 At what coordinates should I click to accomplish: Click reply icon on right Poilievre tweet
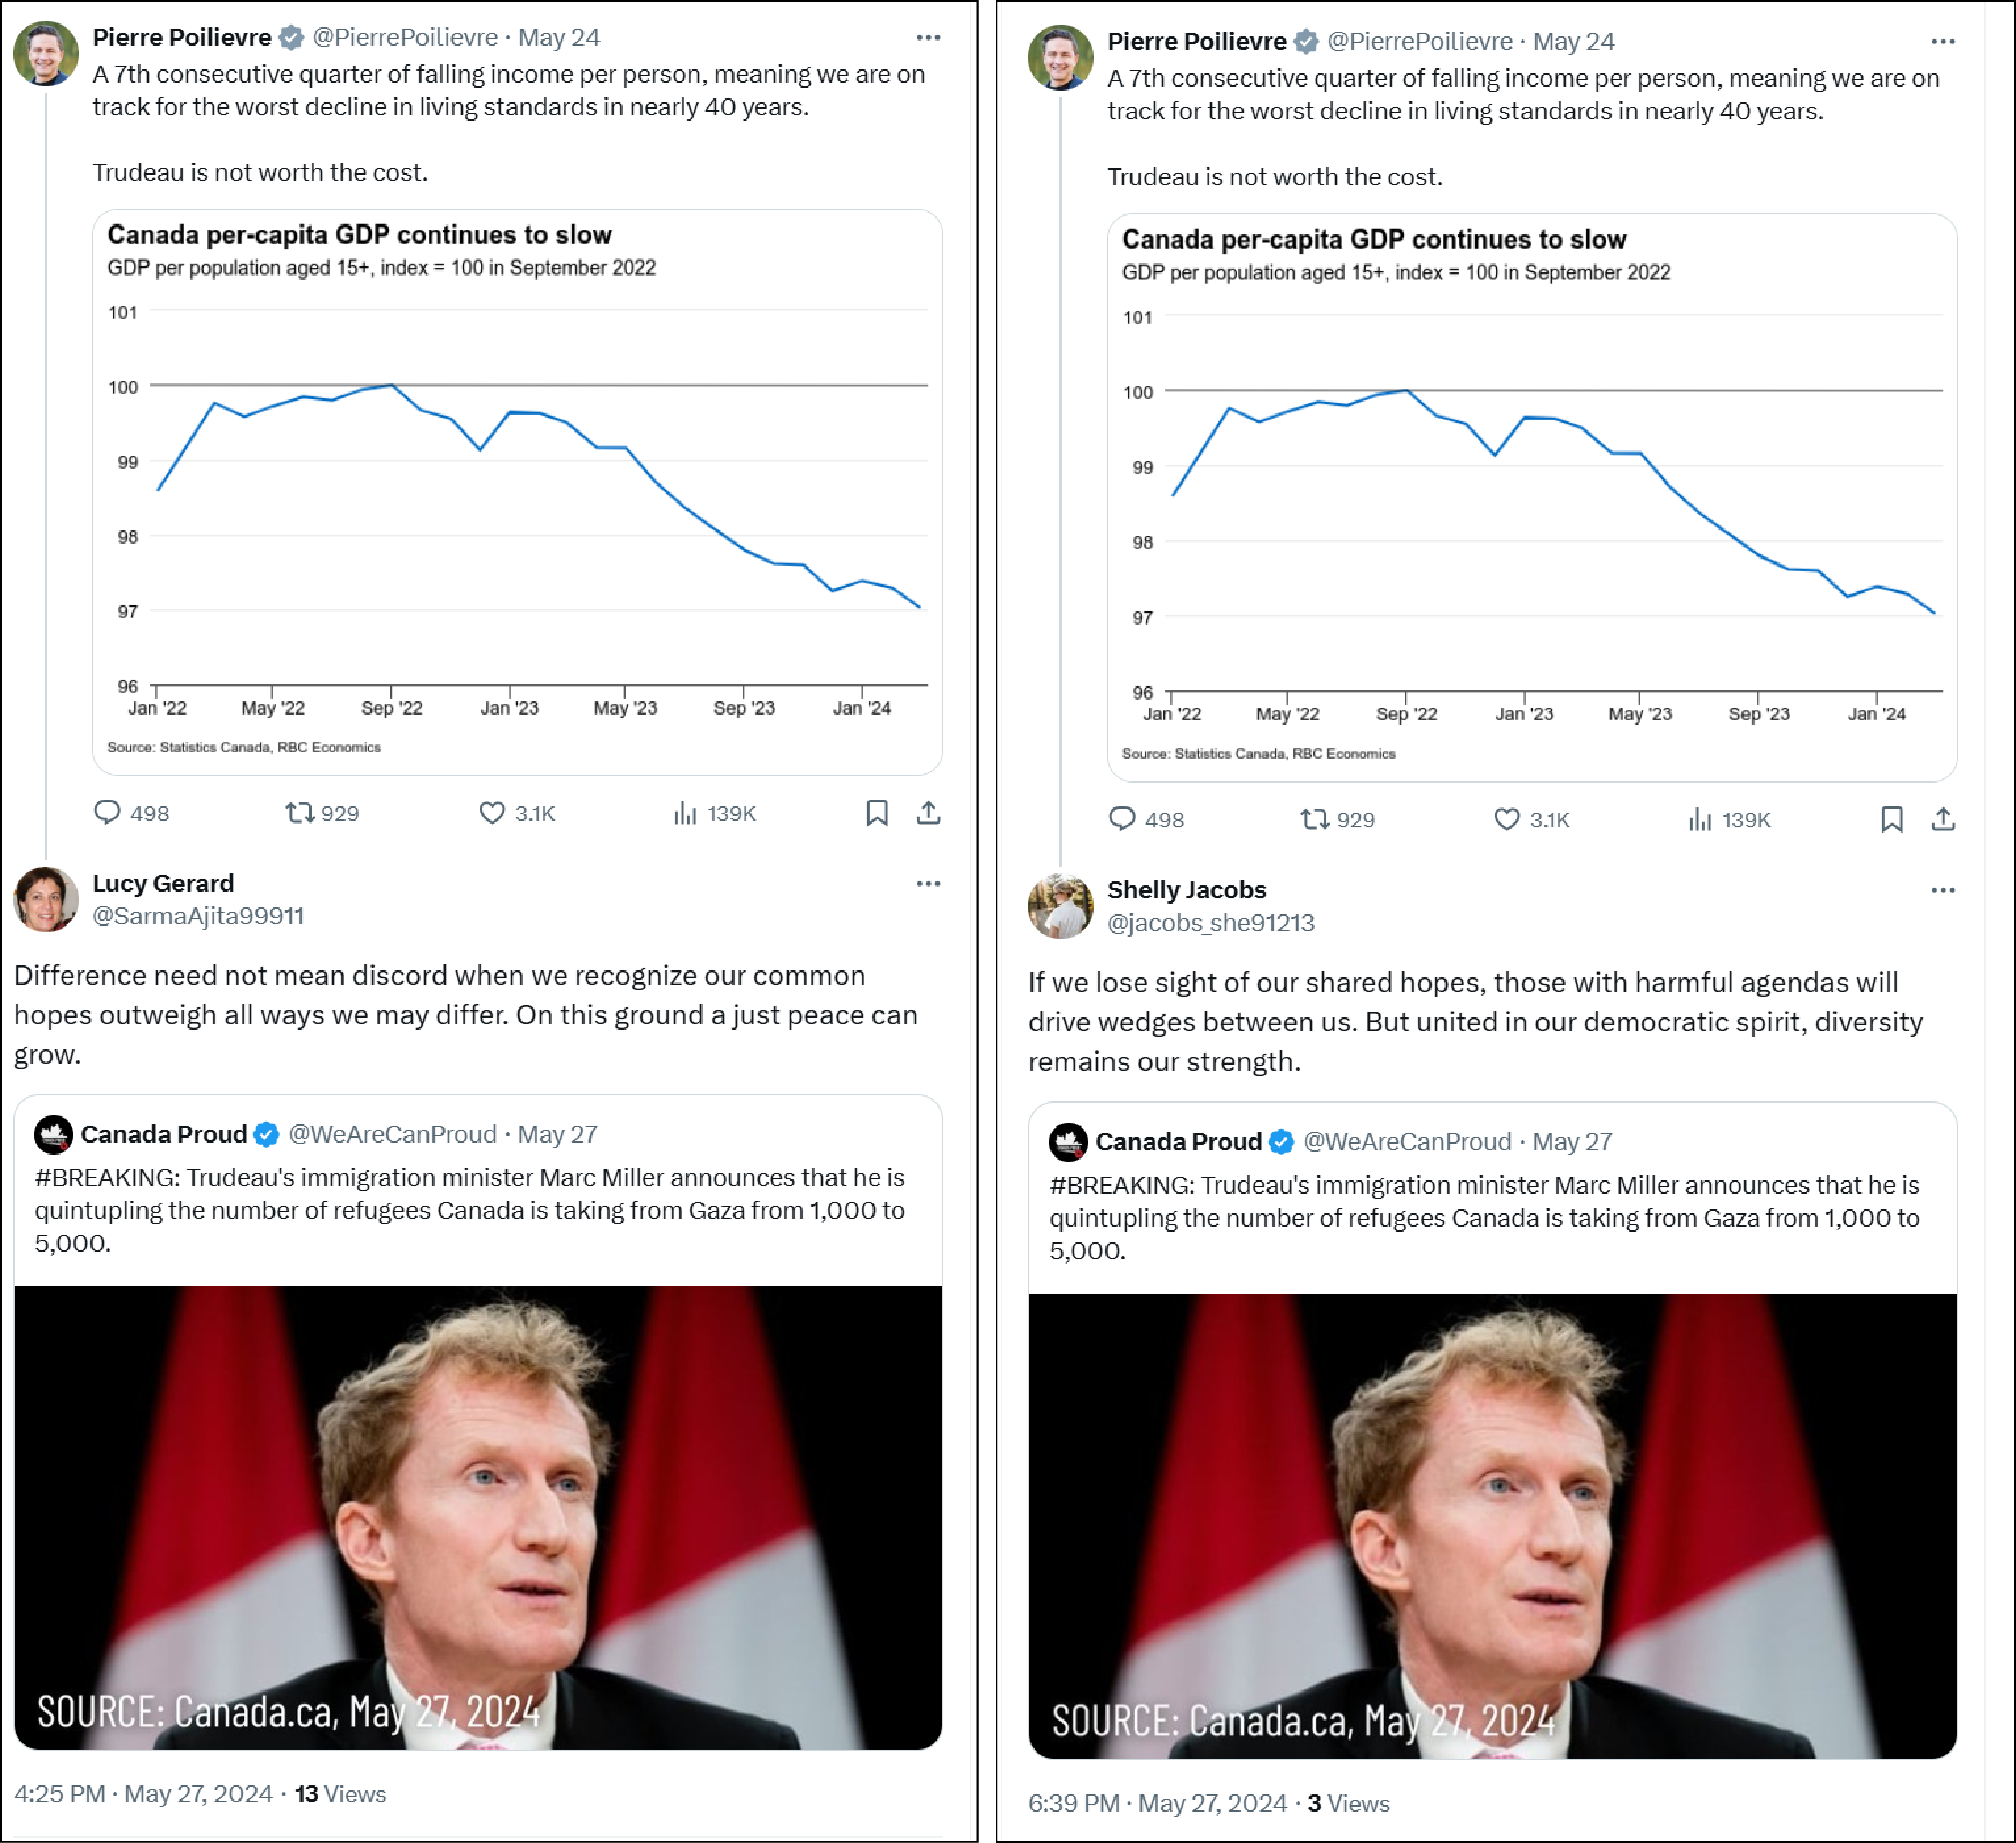[x=1122, y=819]
